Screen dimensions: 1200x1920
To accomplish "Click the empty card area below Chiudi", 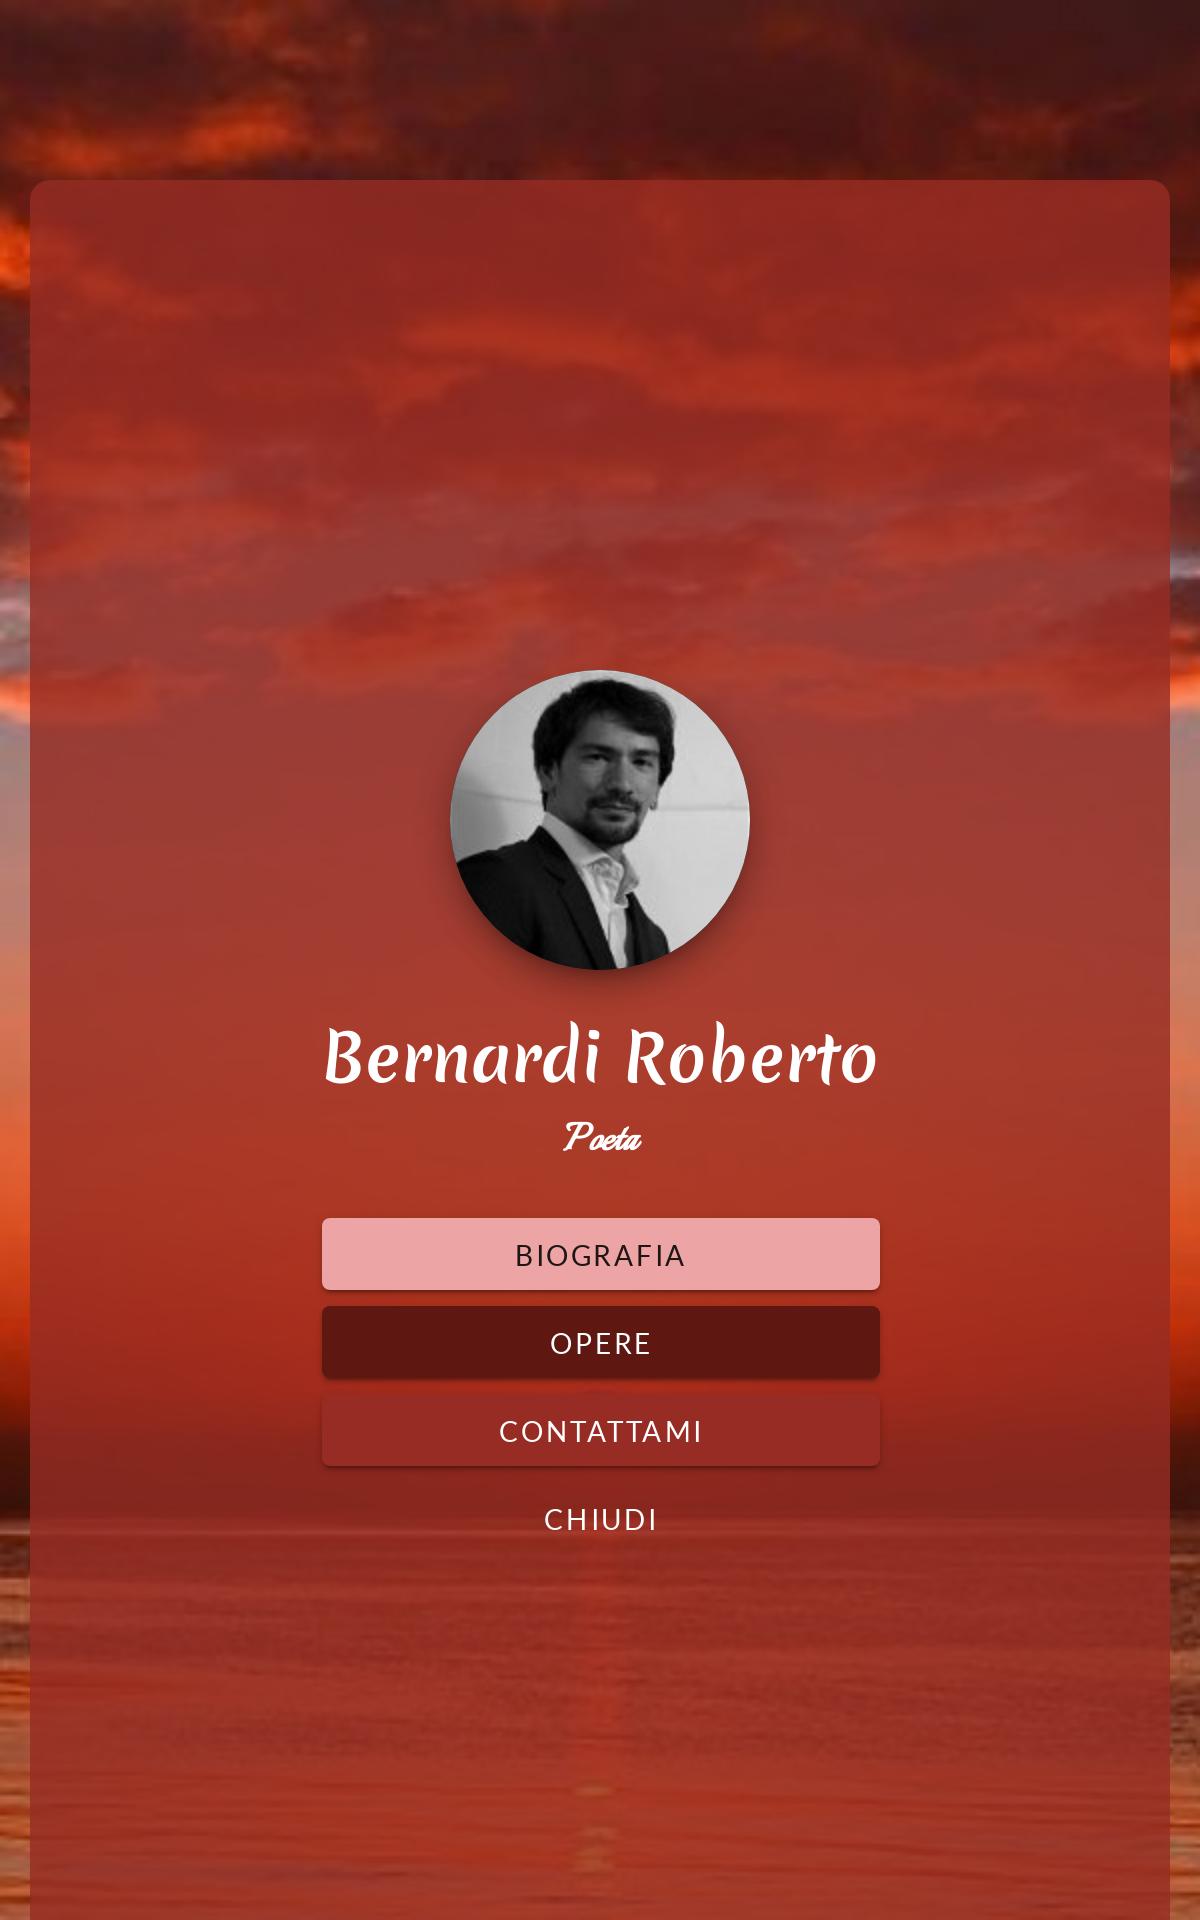I will tap(600, 1740).
